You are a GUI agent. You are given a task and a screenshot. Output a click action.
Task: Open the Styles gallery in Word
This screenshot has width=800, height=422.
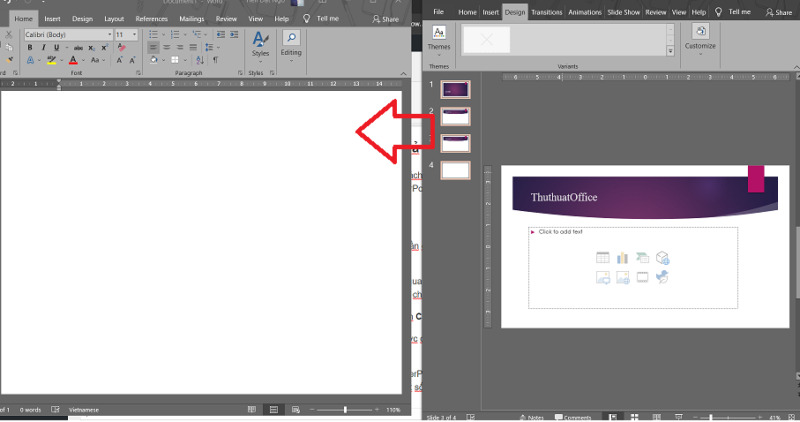(x=260, y=45)
